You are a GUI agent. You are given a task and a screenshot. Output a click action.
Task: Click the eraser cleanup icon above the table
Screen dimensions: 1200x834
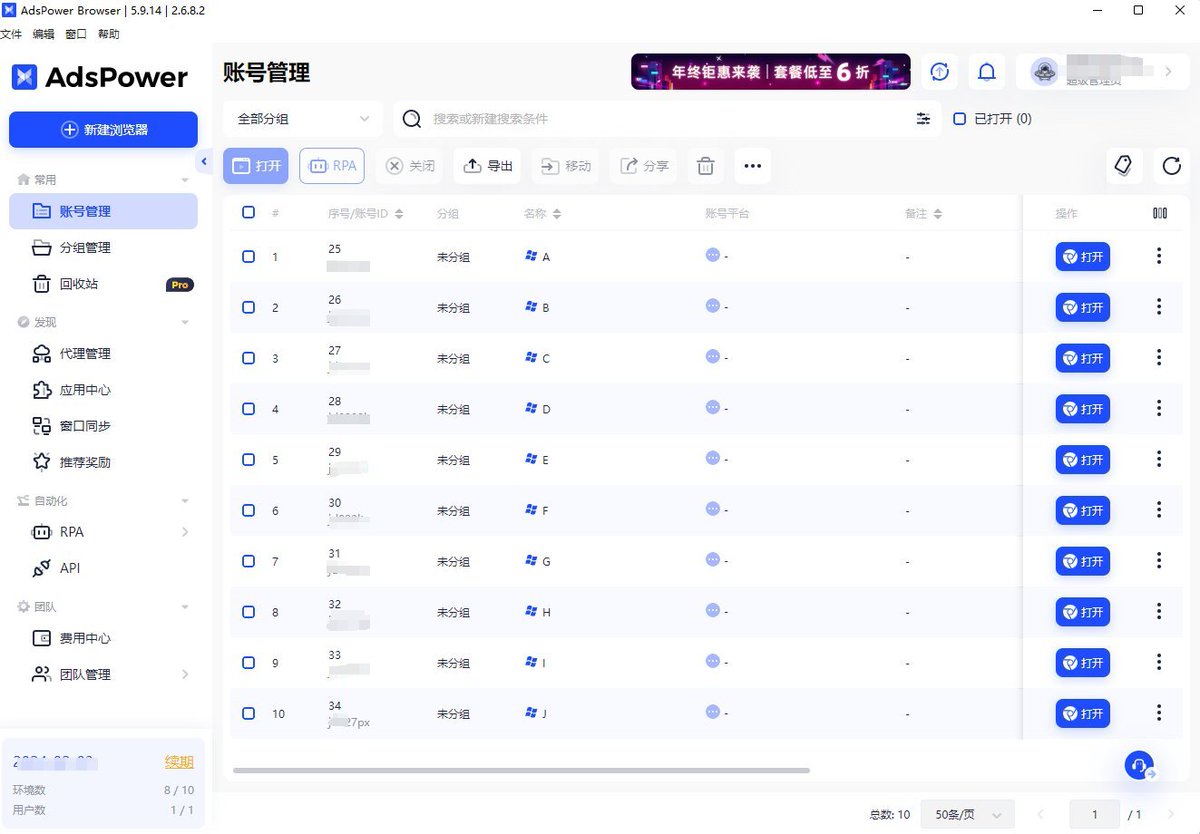[x=1124, y=165]
